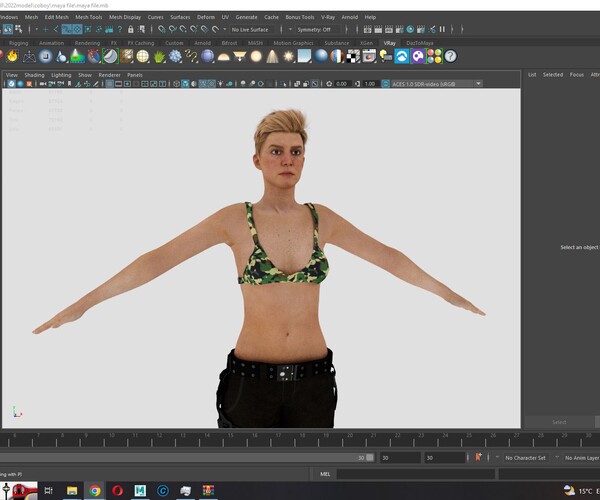Click the grid-lined sphere V-Ray shelf icon

pos(143,56)
